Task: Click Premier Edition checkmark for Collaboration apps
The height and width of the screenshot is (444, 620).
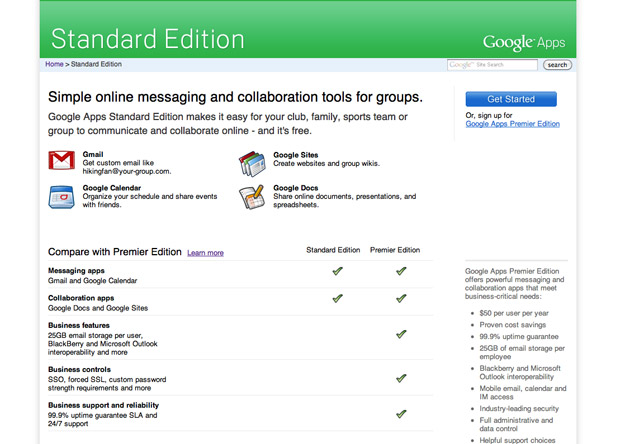Action: 400,298
